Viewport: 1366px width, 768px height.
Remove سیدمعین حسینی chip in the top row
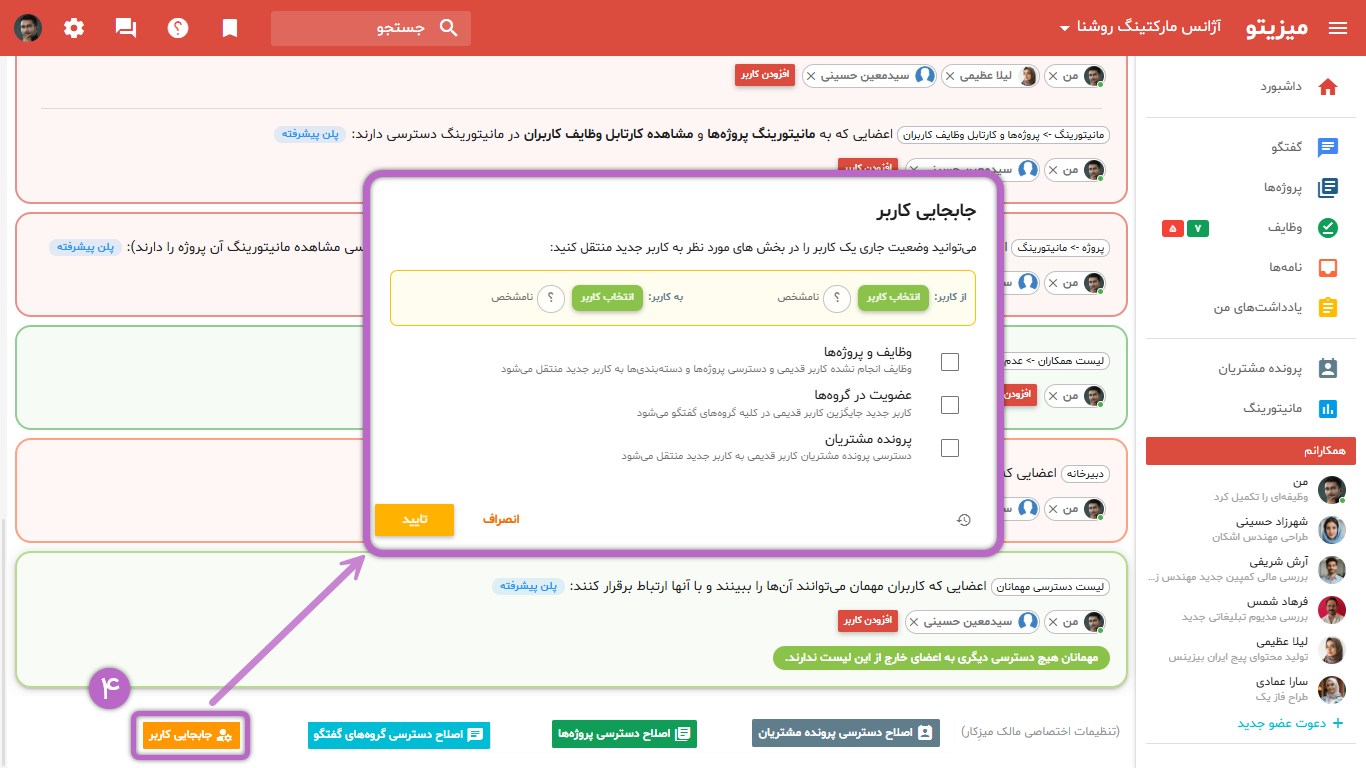[811, 76]
